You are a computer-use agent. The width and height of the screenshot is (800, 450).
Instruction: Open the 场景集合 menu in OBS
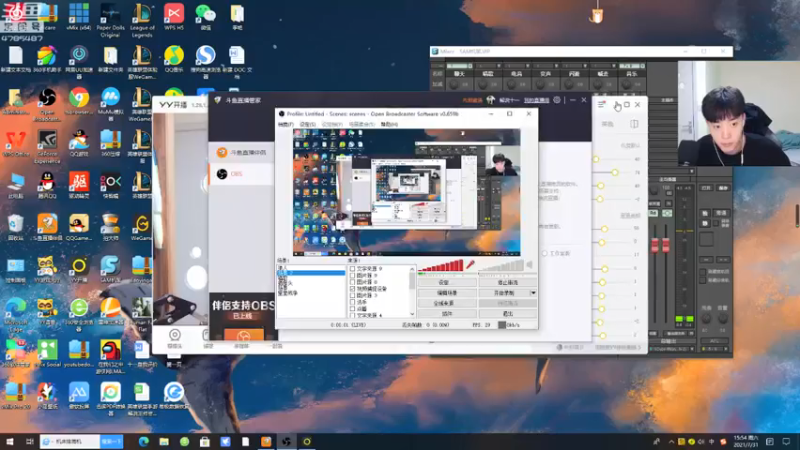coord(362,124)
